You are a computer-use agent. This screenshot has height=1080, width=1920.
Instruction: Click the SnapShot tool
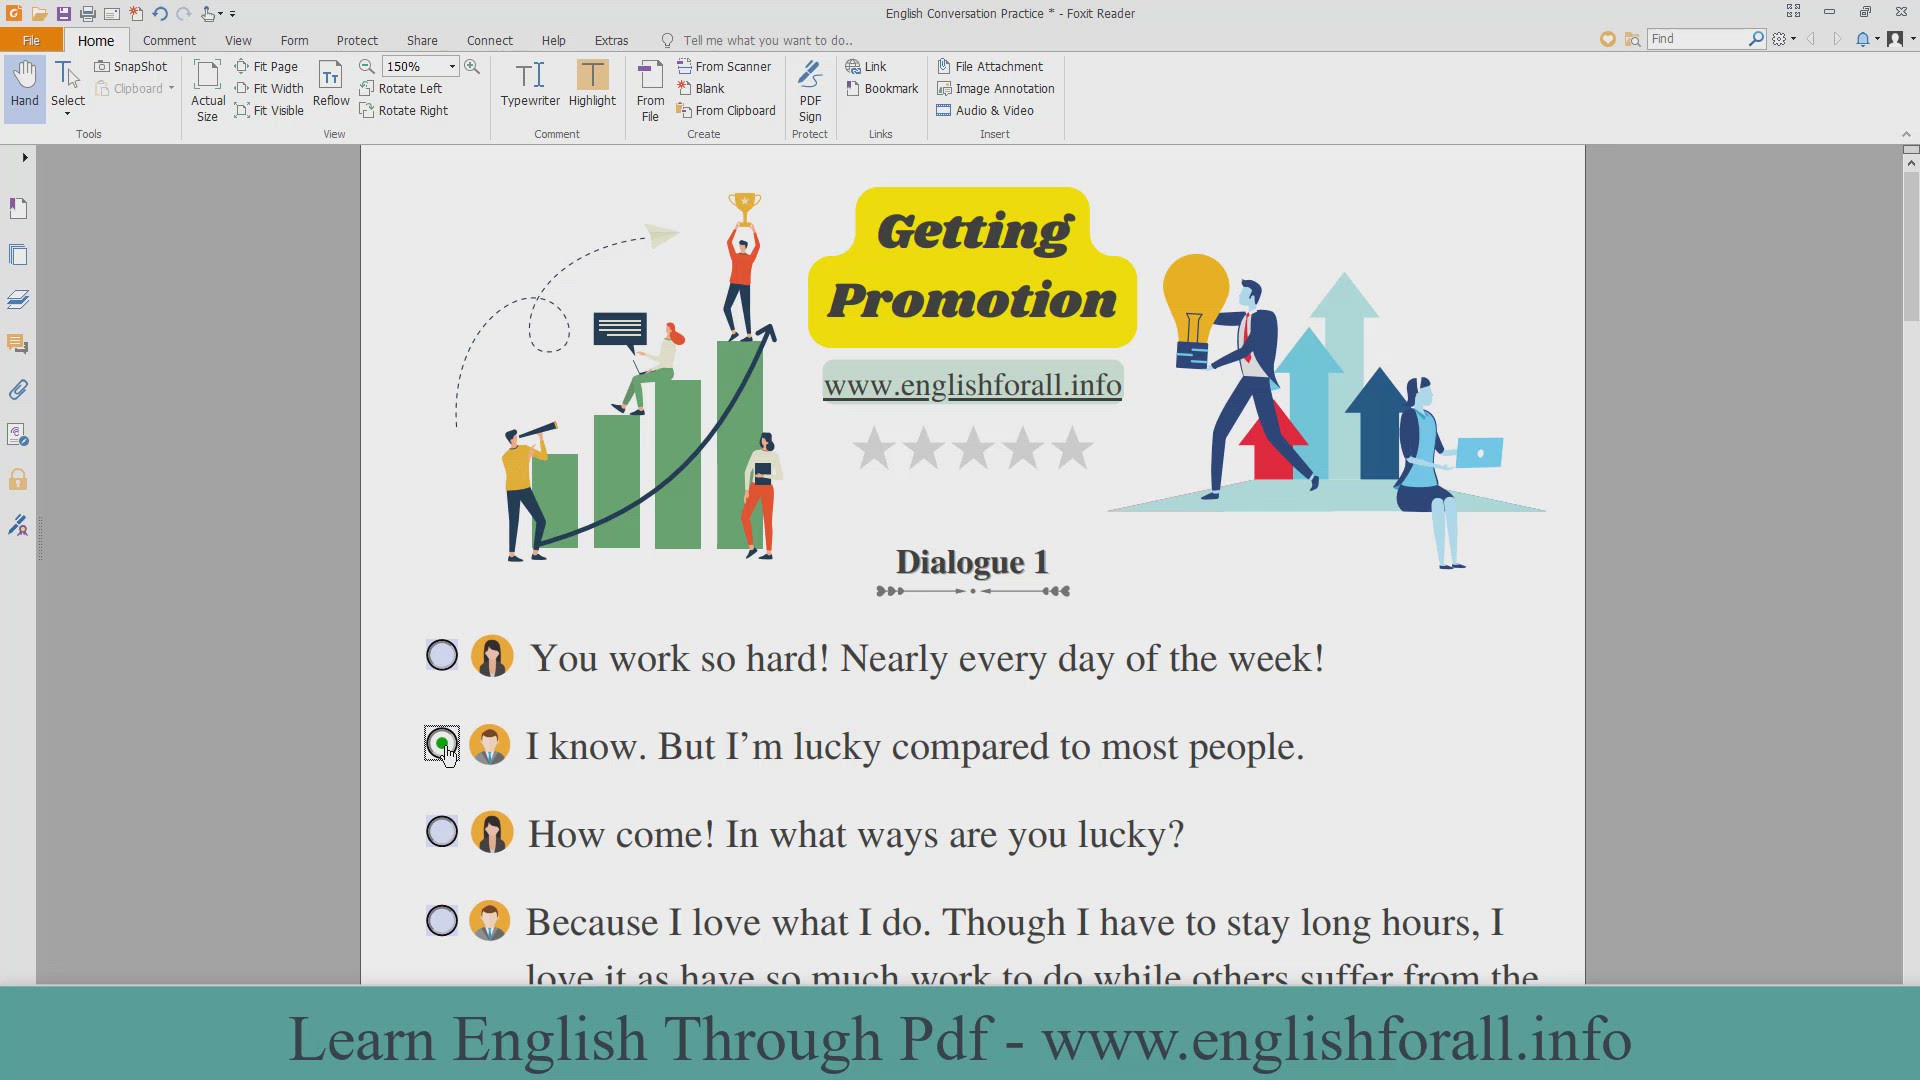(x=131, y=66)
